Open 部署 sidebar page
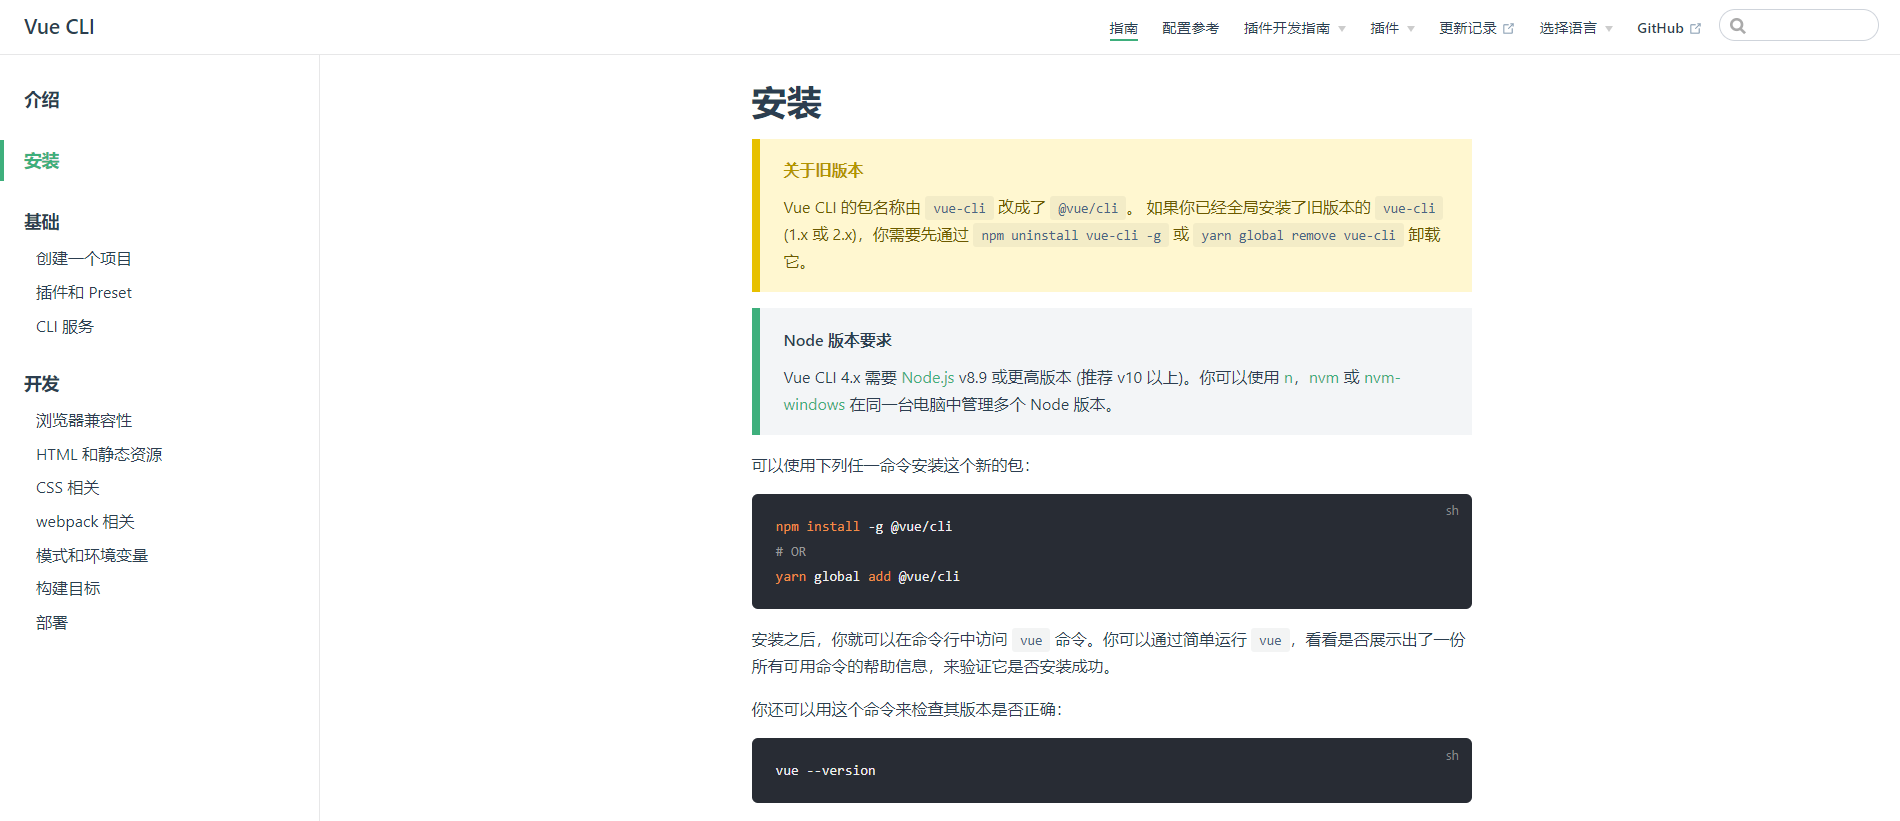This screenshot has width=1900, height=821. (52, 623)
